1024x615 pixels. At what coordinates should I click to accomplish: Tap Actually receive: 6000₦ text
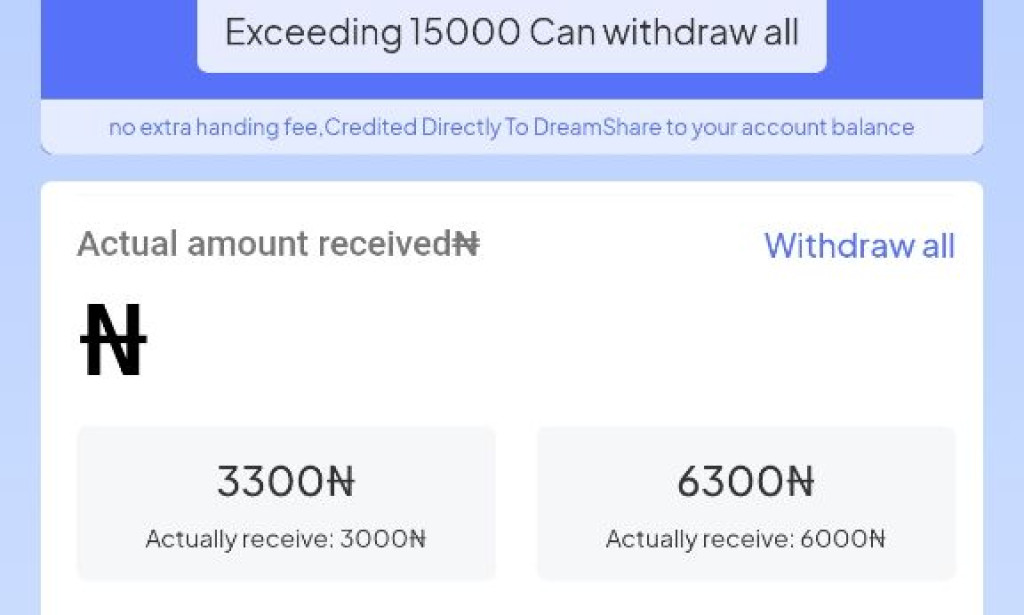(746, 539)
